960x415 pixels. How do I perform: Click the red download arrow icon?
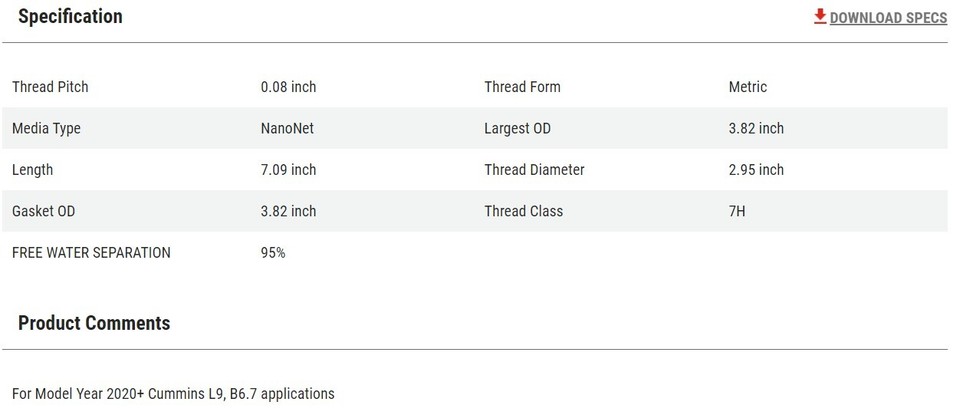pyautogui.click(x=820, y=16)
